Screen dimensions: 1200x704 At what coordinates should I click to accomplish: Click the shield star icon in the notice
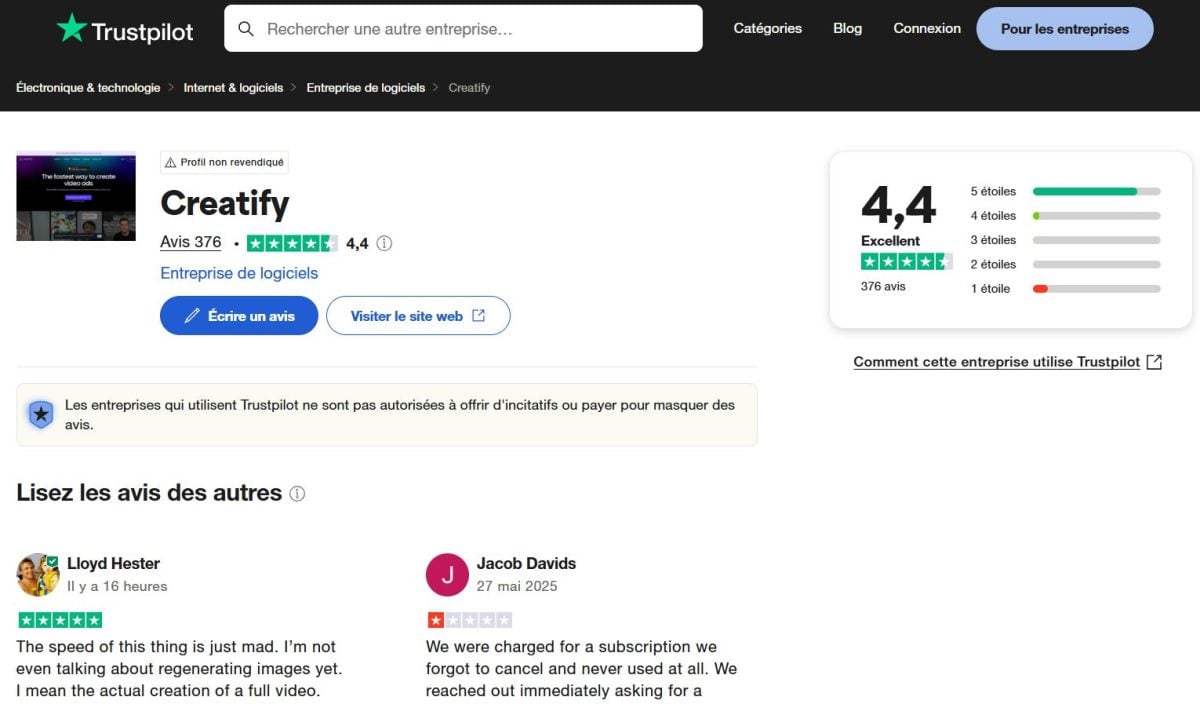41,415
